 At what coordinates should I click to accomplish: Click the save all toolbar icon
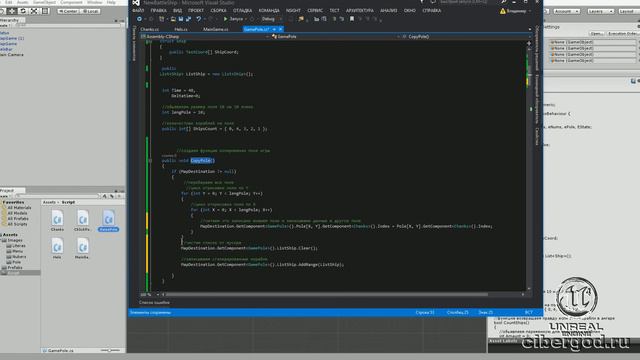tap(188, 19)
